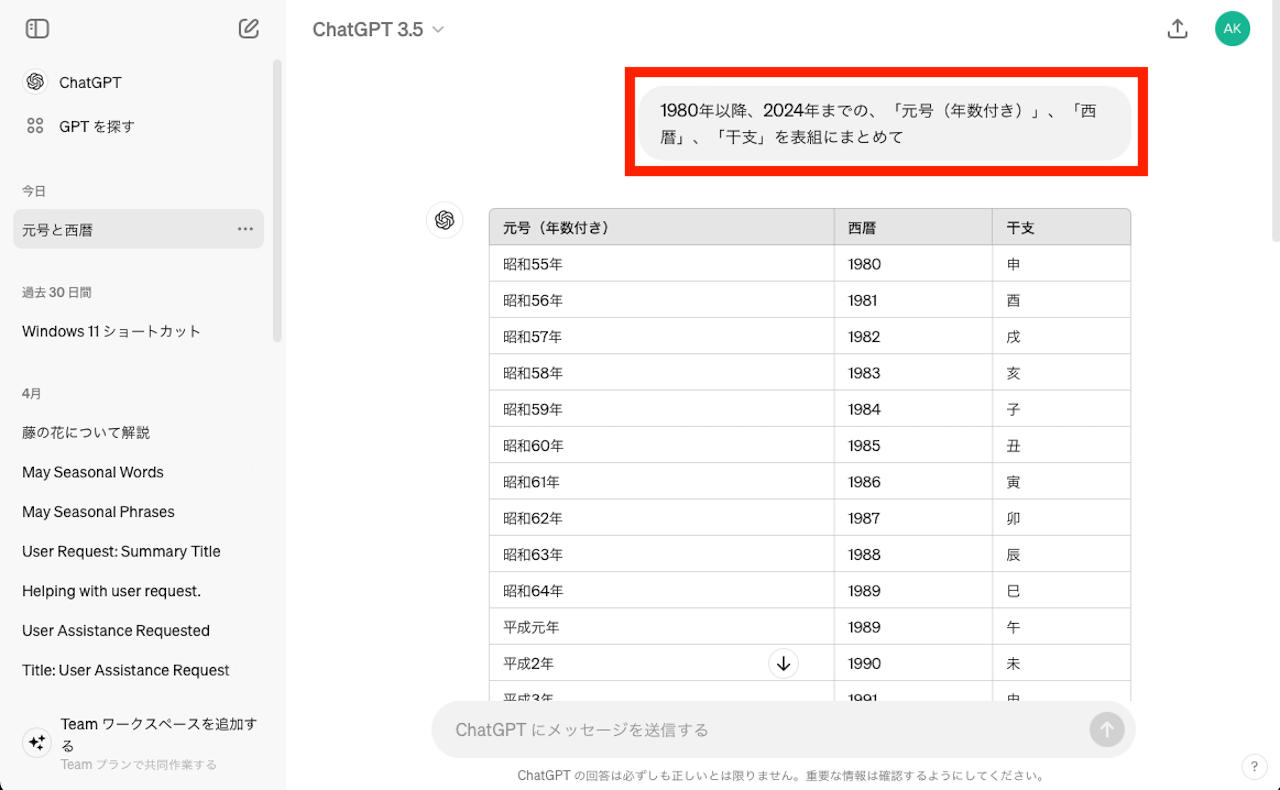The image size is (1280, 790).
Task: Open User Request: Summary Title chat
Action: click(x=121, y=551)
